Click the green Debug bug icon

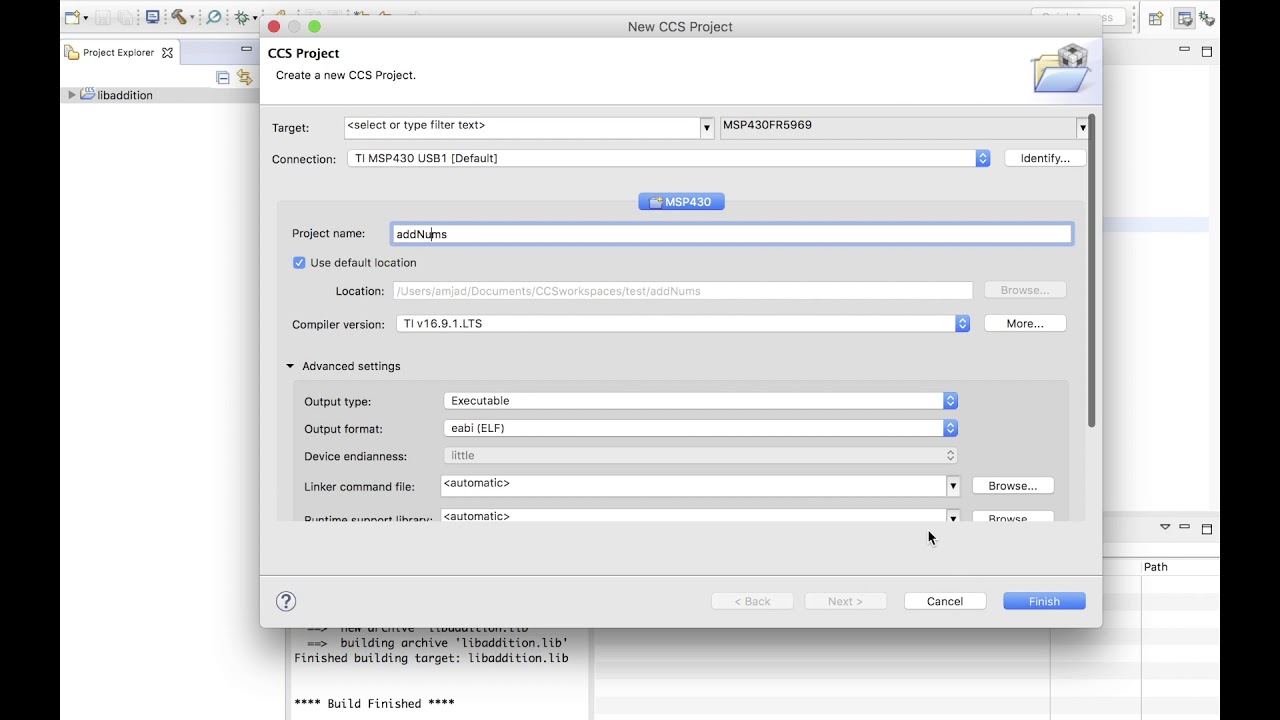point(242,17)
